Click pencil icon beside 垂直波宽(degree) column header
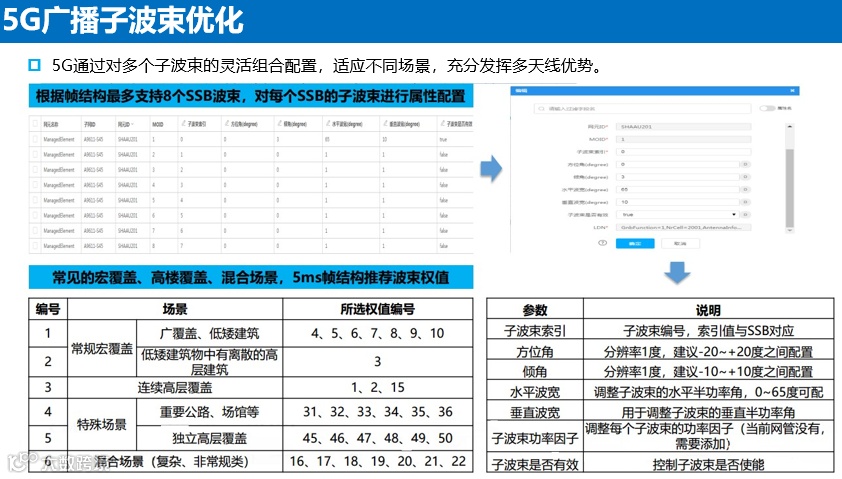The image size is (842, 479). click(x=385, y=124)
